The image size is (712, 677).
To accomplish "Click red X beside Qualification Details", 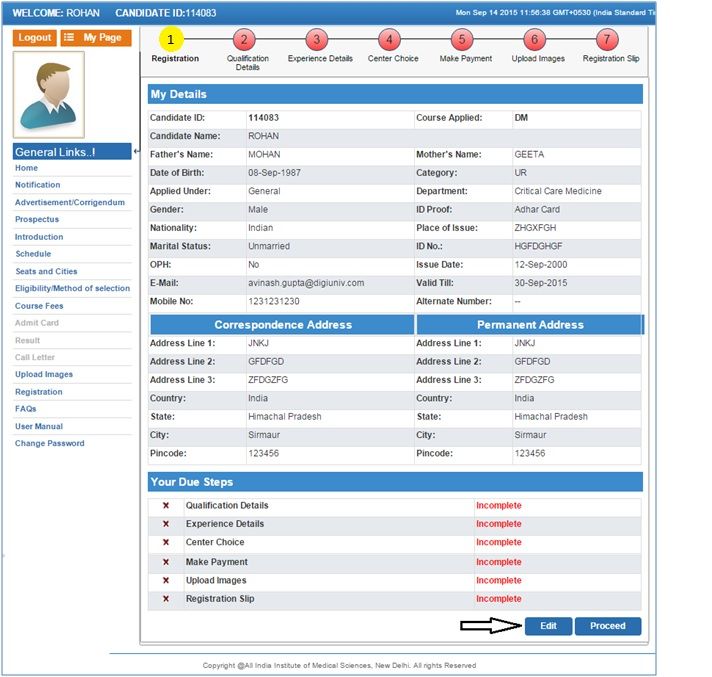I will pyautogui.click(x=166, y=505).
